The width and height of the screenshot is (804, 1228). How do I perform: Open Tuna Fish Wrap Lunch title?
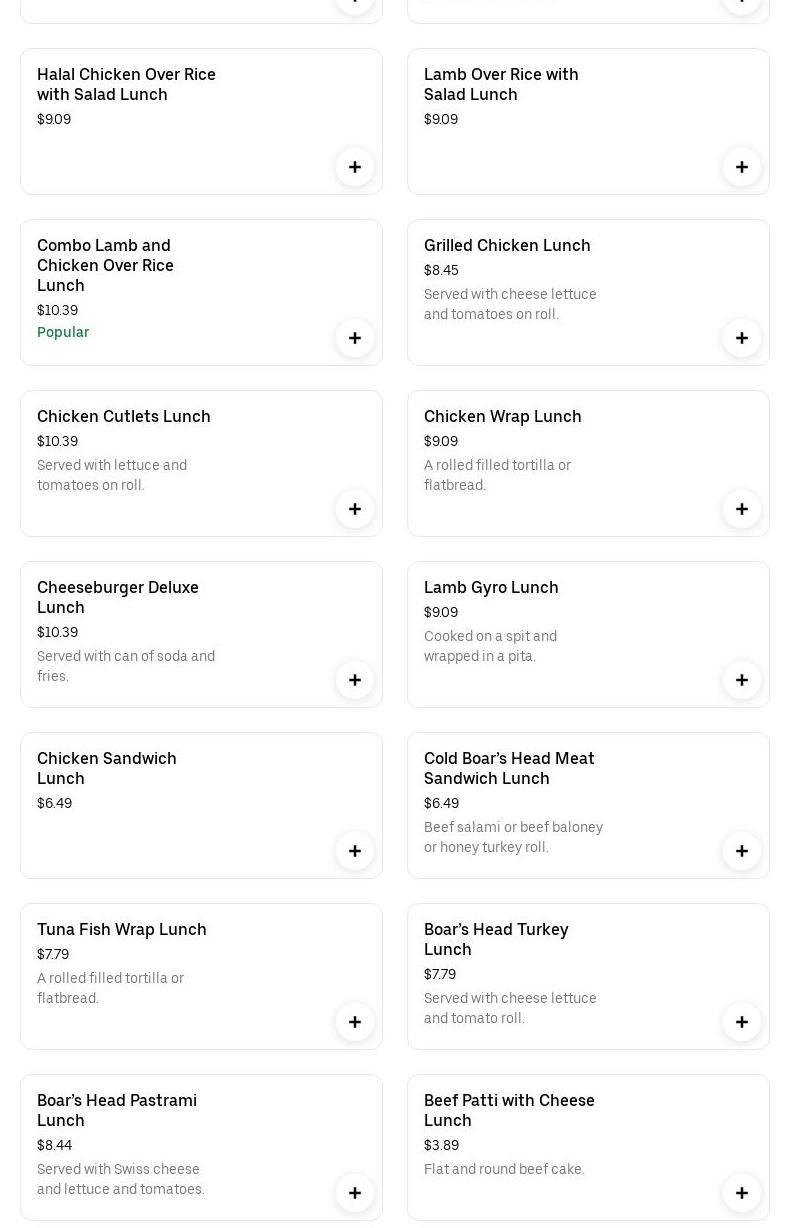pyautogui.click(x=122, y=929)
